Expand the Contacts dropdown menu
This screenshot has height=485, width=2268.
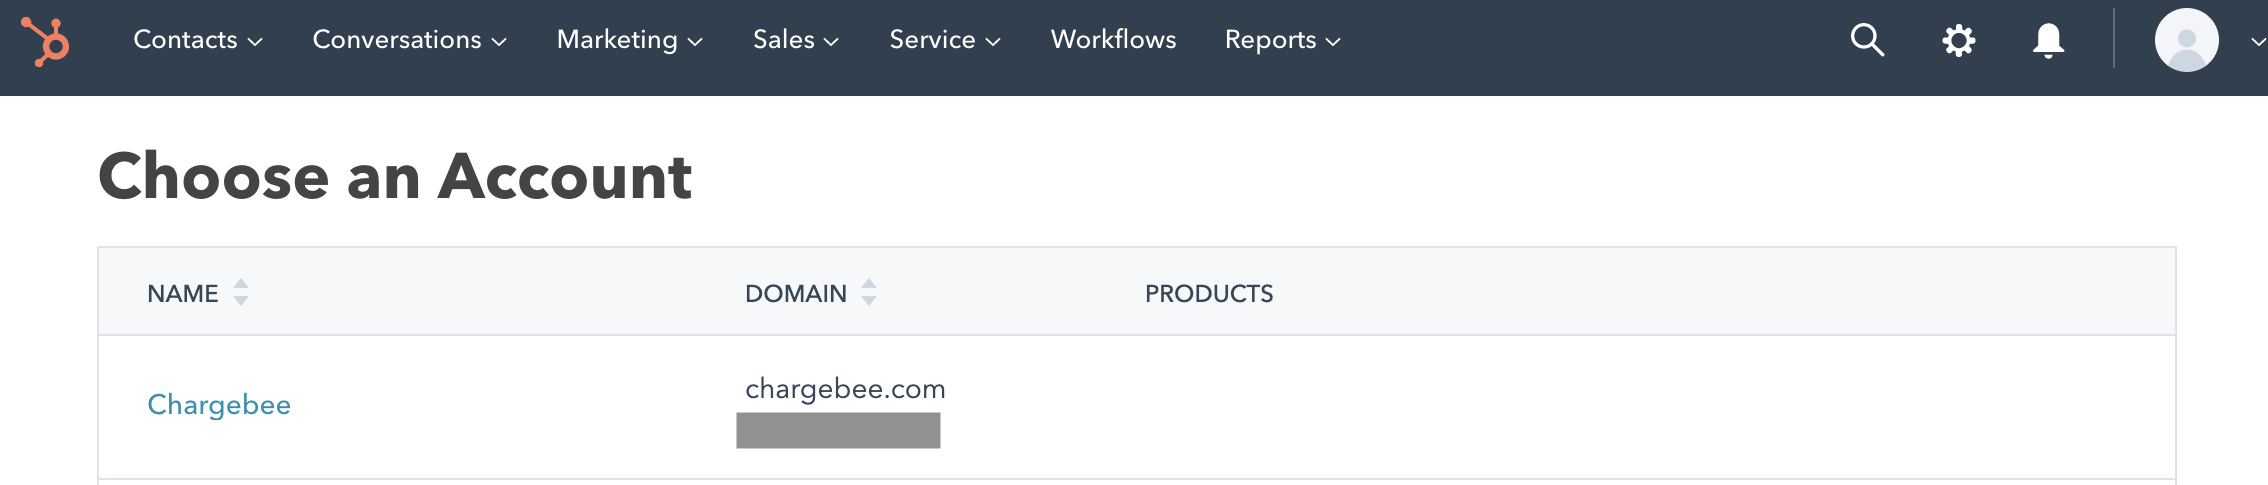pyautogui.click(x=197, y=40)
